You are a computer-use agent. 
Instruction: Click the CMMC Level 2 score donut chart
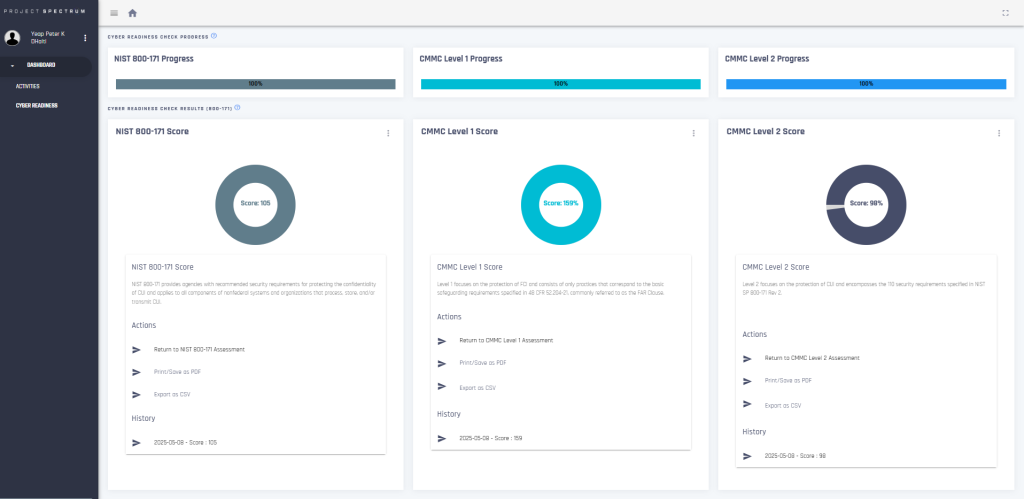866,202
